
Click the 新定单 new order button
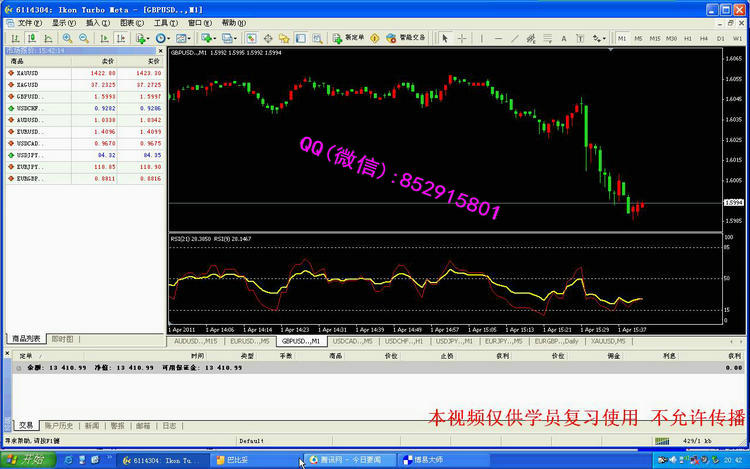(352, 38)
